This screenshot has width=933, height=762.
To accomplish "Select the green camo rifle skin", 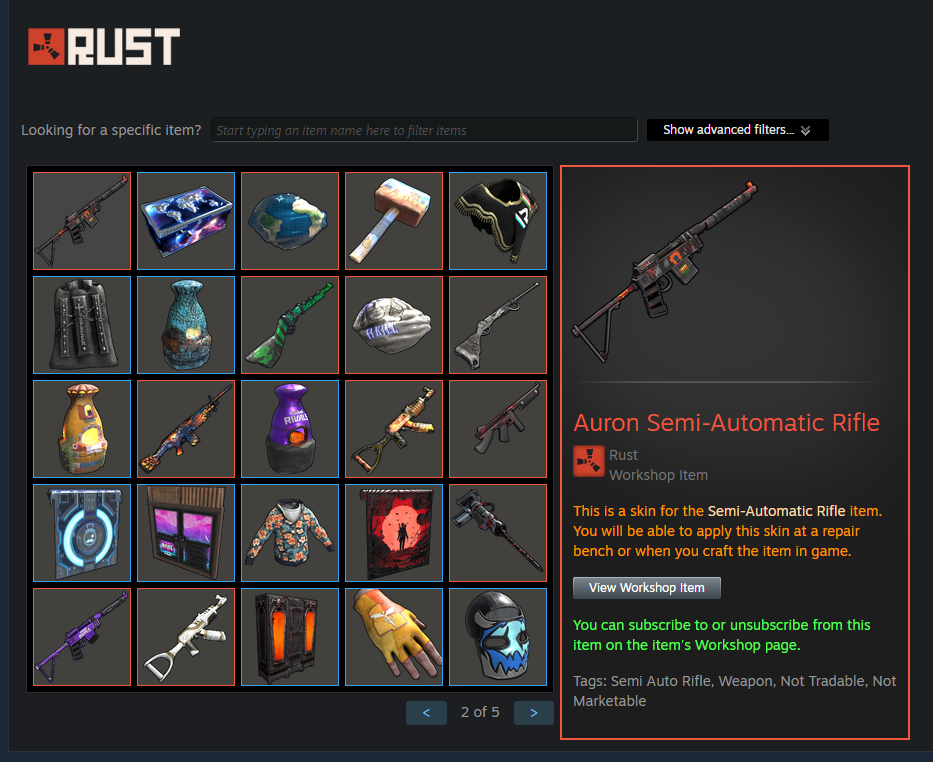I will pos(290,325).
